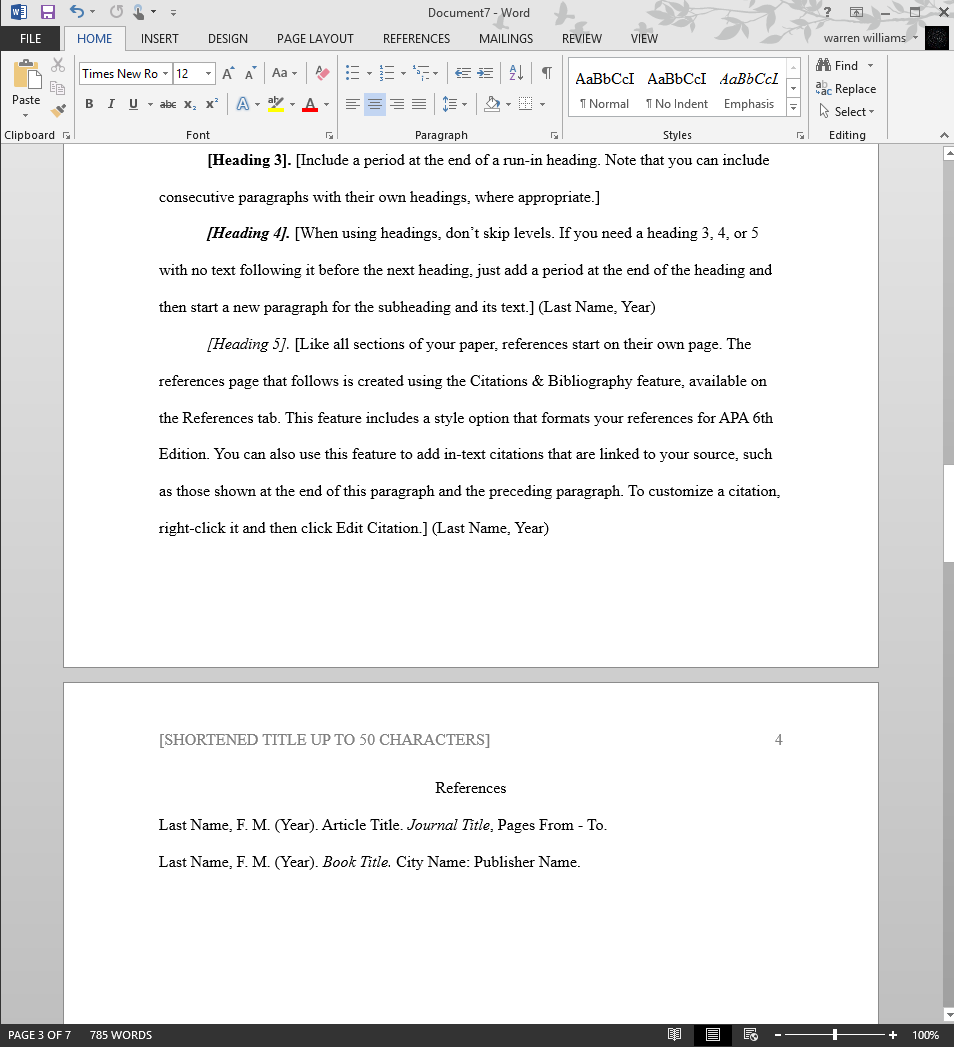Toggle italic text formatting
Screen dimensions: 954x1047
(110, 104)
